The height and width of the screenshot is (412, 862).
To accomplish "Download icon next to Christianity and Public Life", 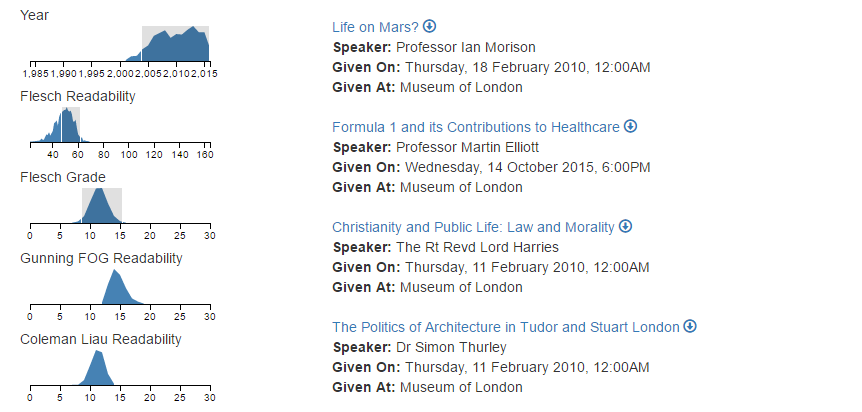I will [x=625, y=226].
